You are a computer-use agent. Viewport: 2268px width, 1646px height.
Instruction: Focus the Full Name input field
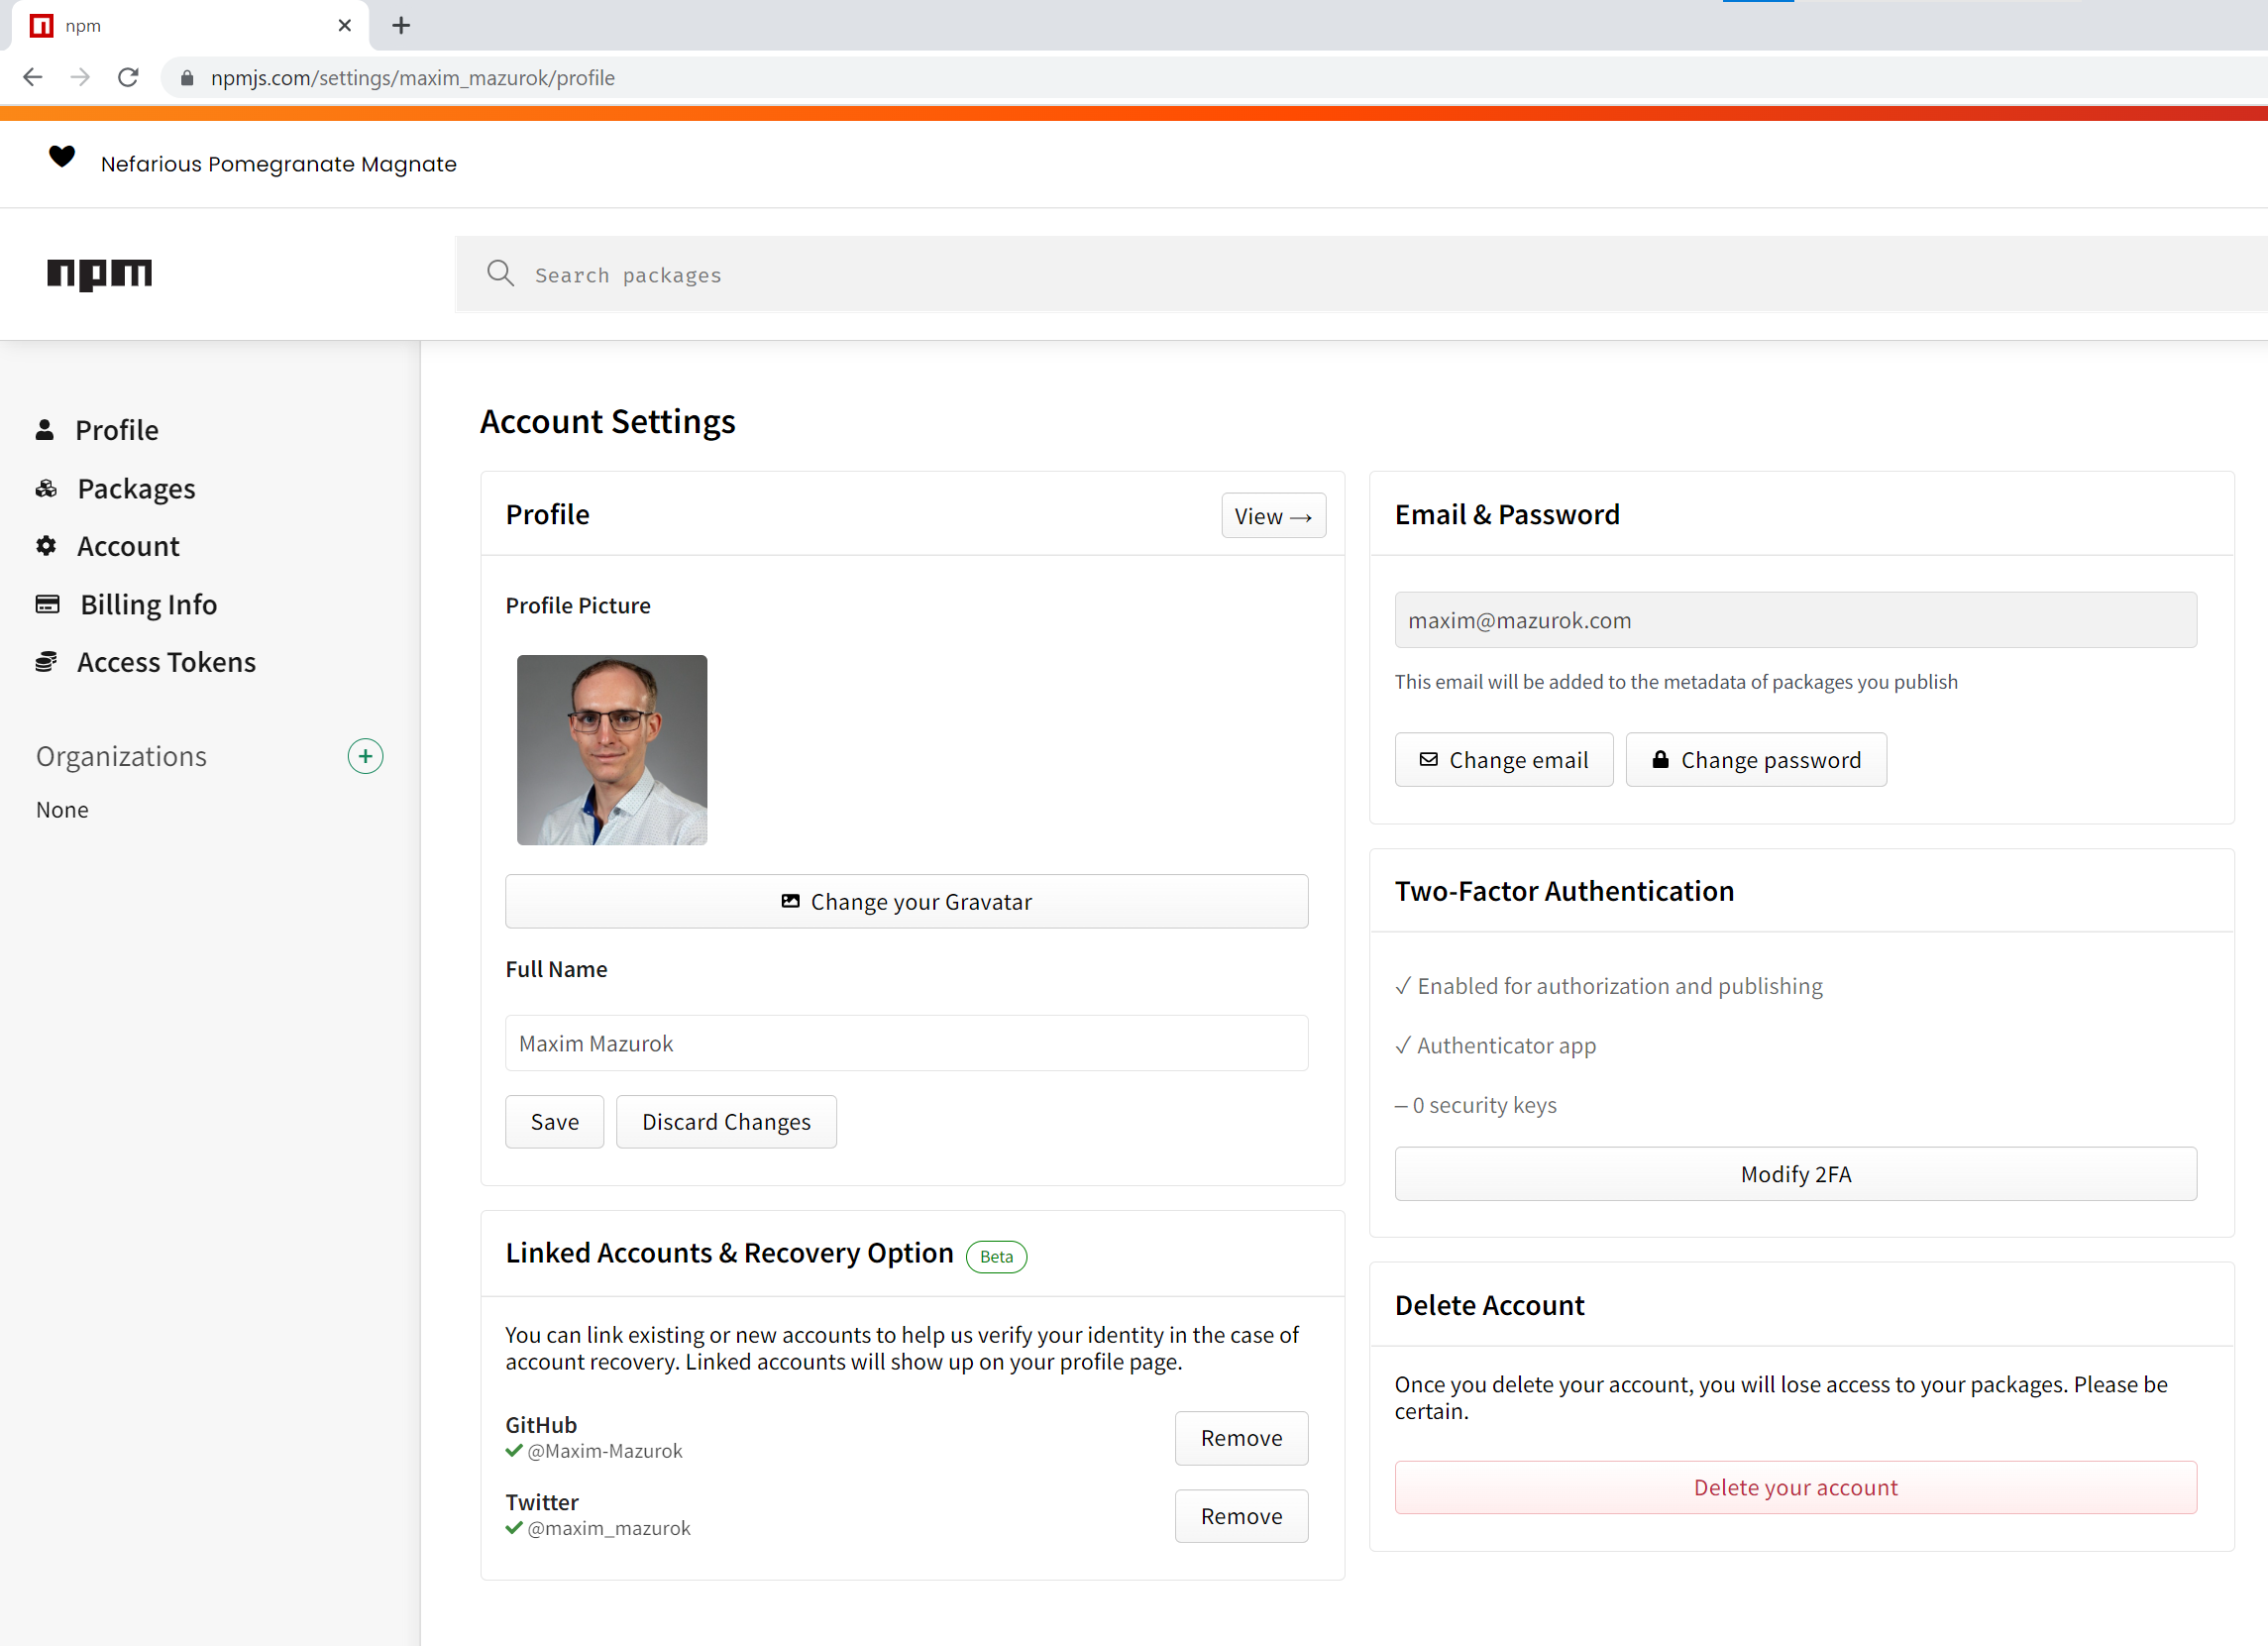[x=906, y=1043]
